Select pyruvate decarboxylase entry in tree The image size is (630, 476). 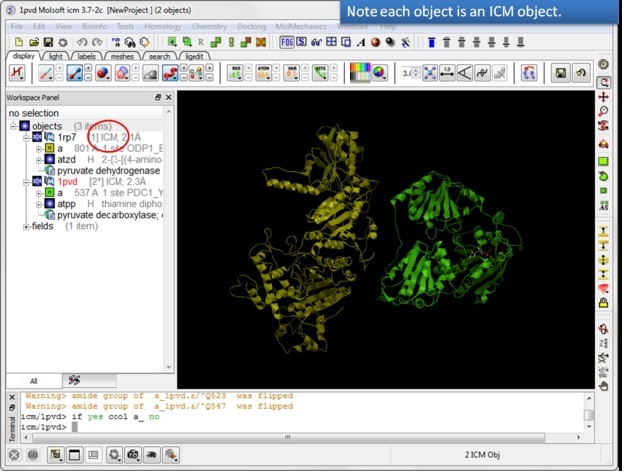pyautogui.click(x=109, y=214)
